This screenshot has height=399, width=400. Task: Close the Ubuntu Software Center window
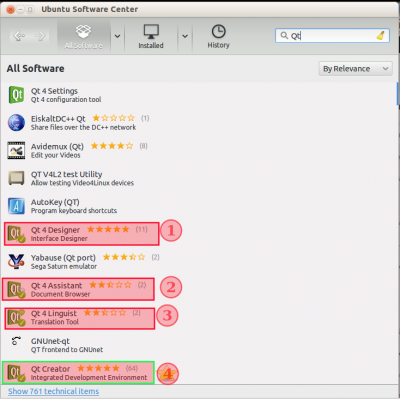click(10, 10)
